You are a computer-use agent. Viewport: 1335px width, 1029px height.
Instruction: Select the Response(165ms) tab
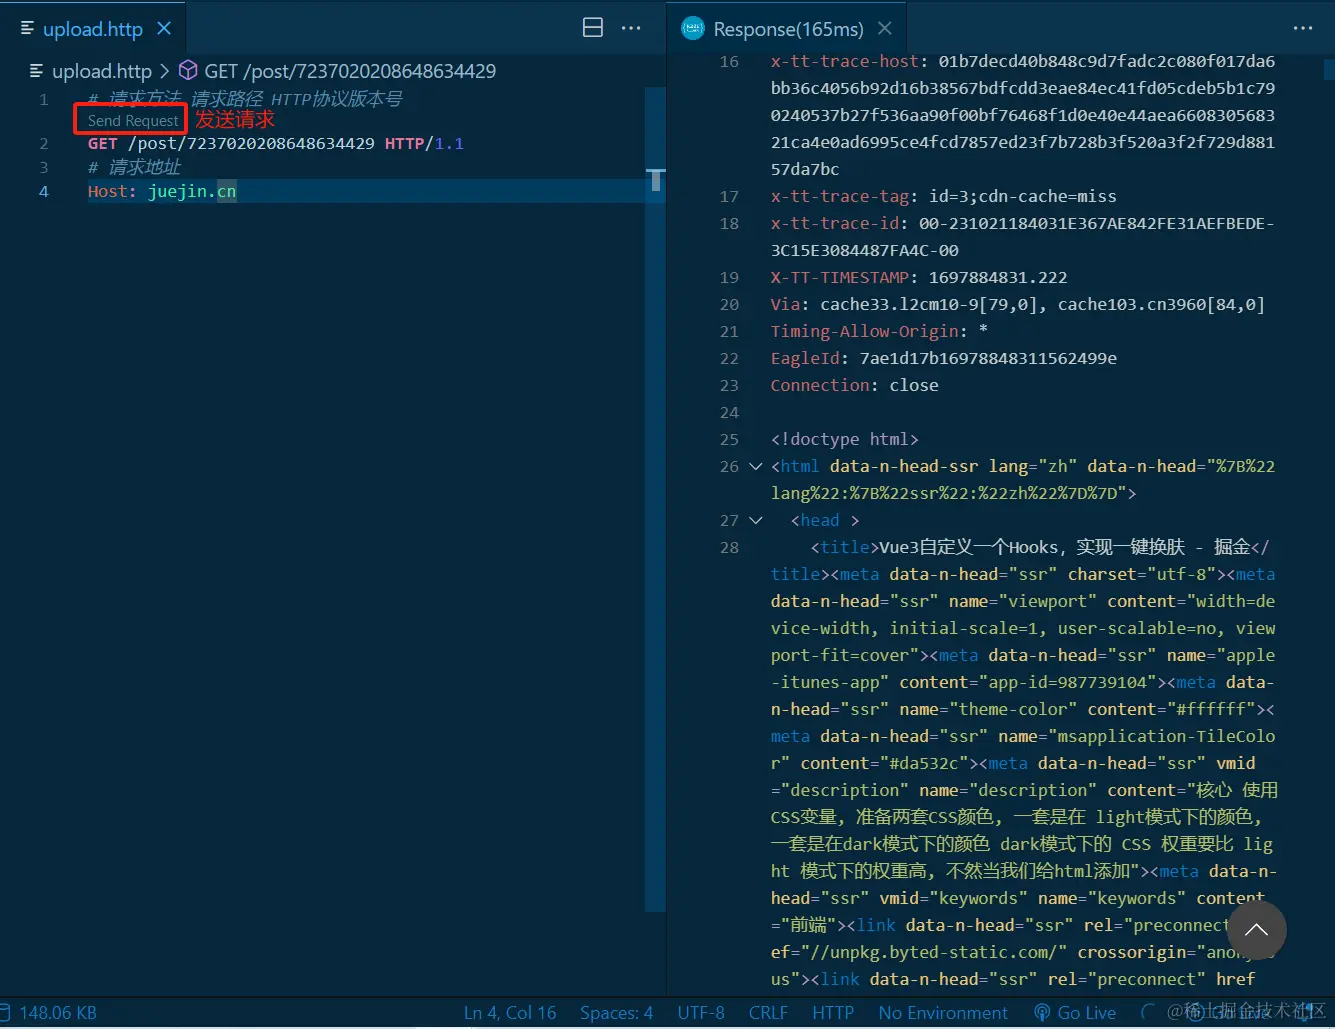pos(788,29)
